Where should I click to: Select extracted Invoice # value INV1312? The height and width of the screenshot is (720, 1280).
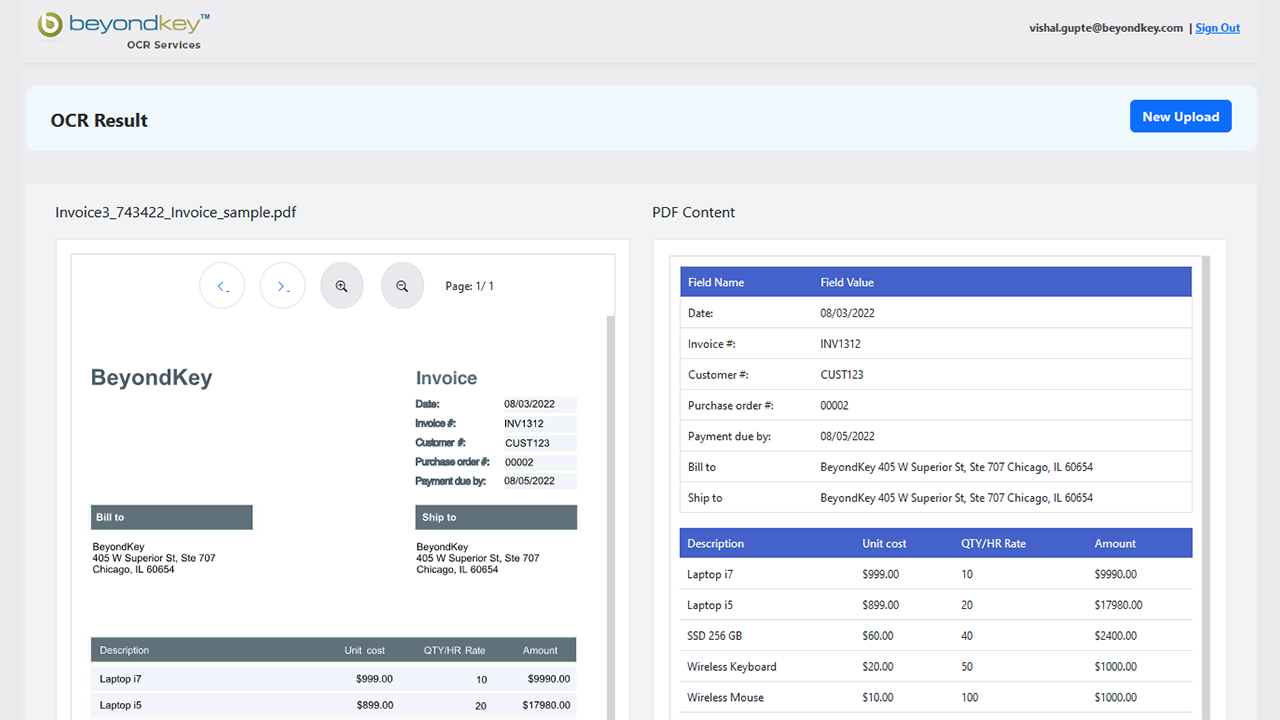click(840, 344)
